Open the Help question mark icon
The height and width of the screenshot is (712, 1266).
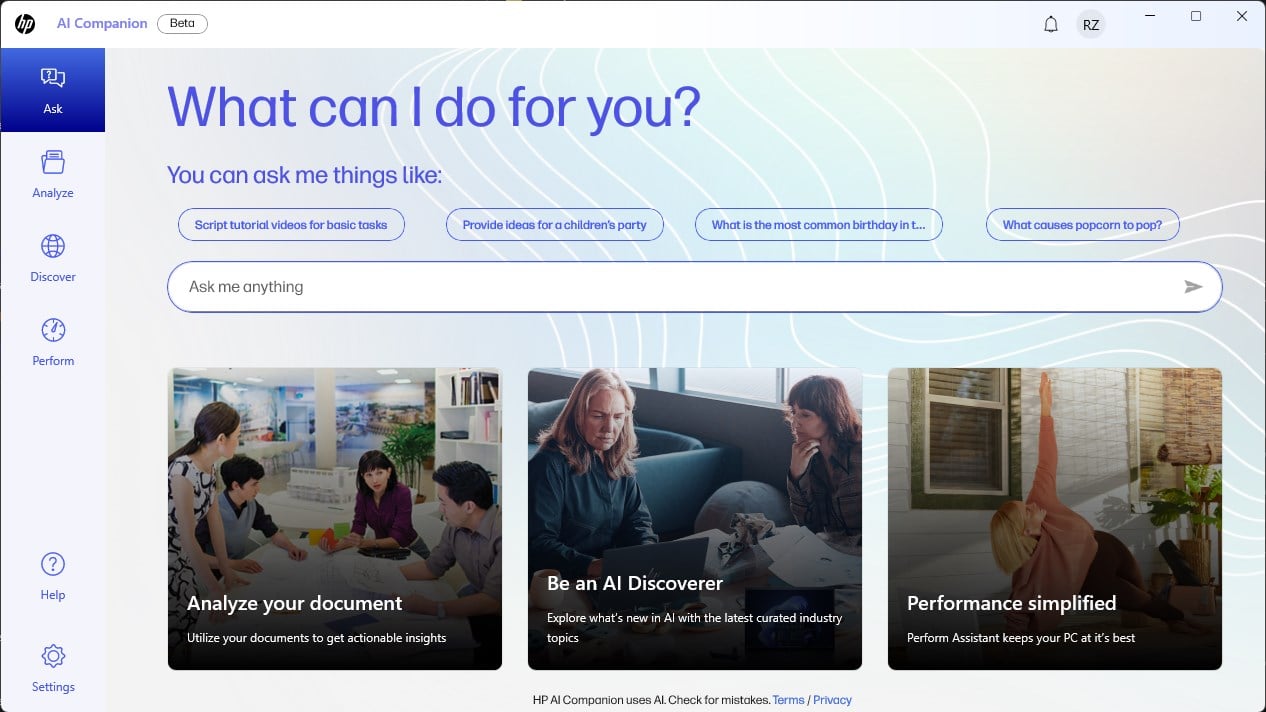click(53, 564)
